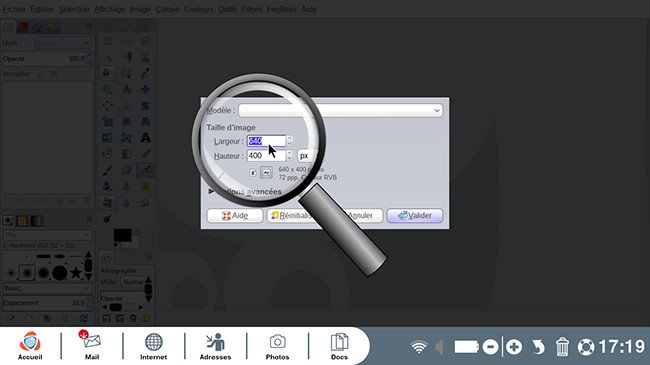Screen dimensions: 650x365
Task: Toggle the lock pixels icon next to Verrouiller
Action: click(40, 74)
